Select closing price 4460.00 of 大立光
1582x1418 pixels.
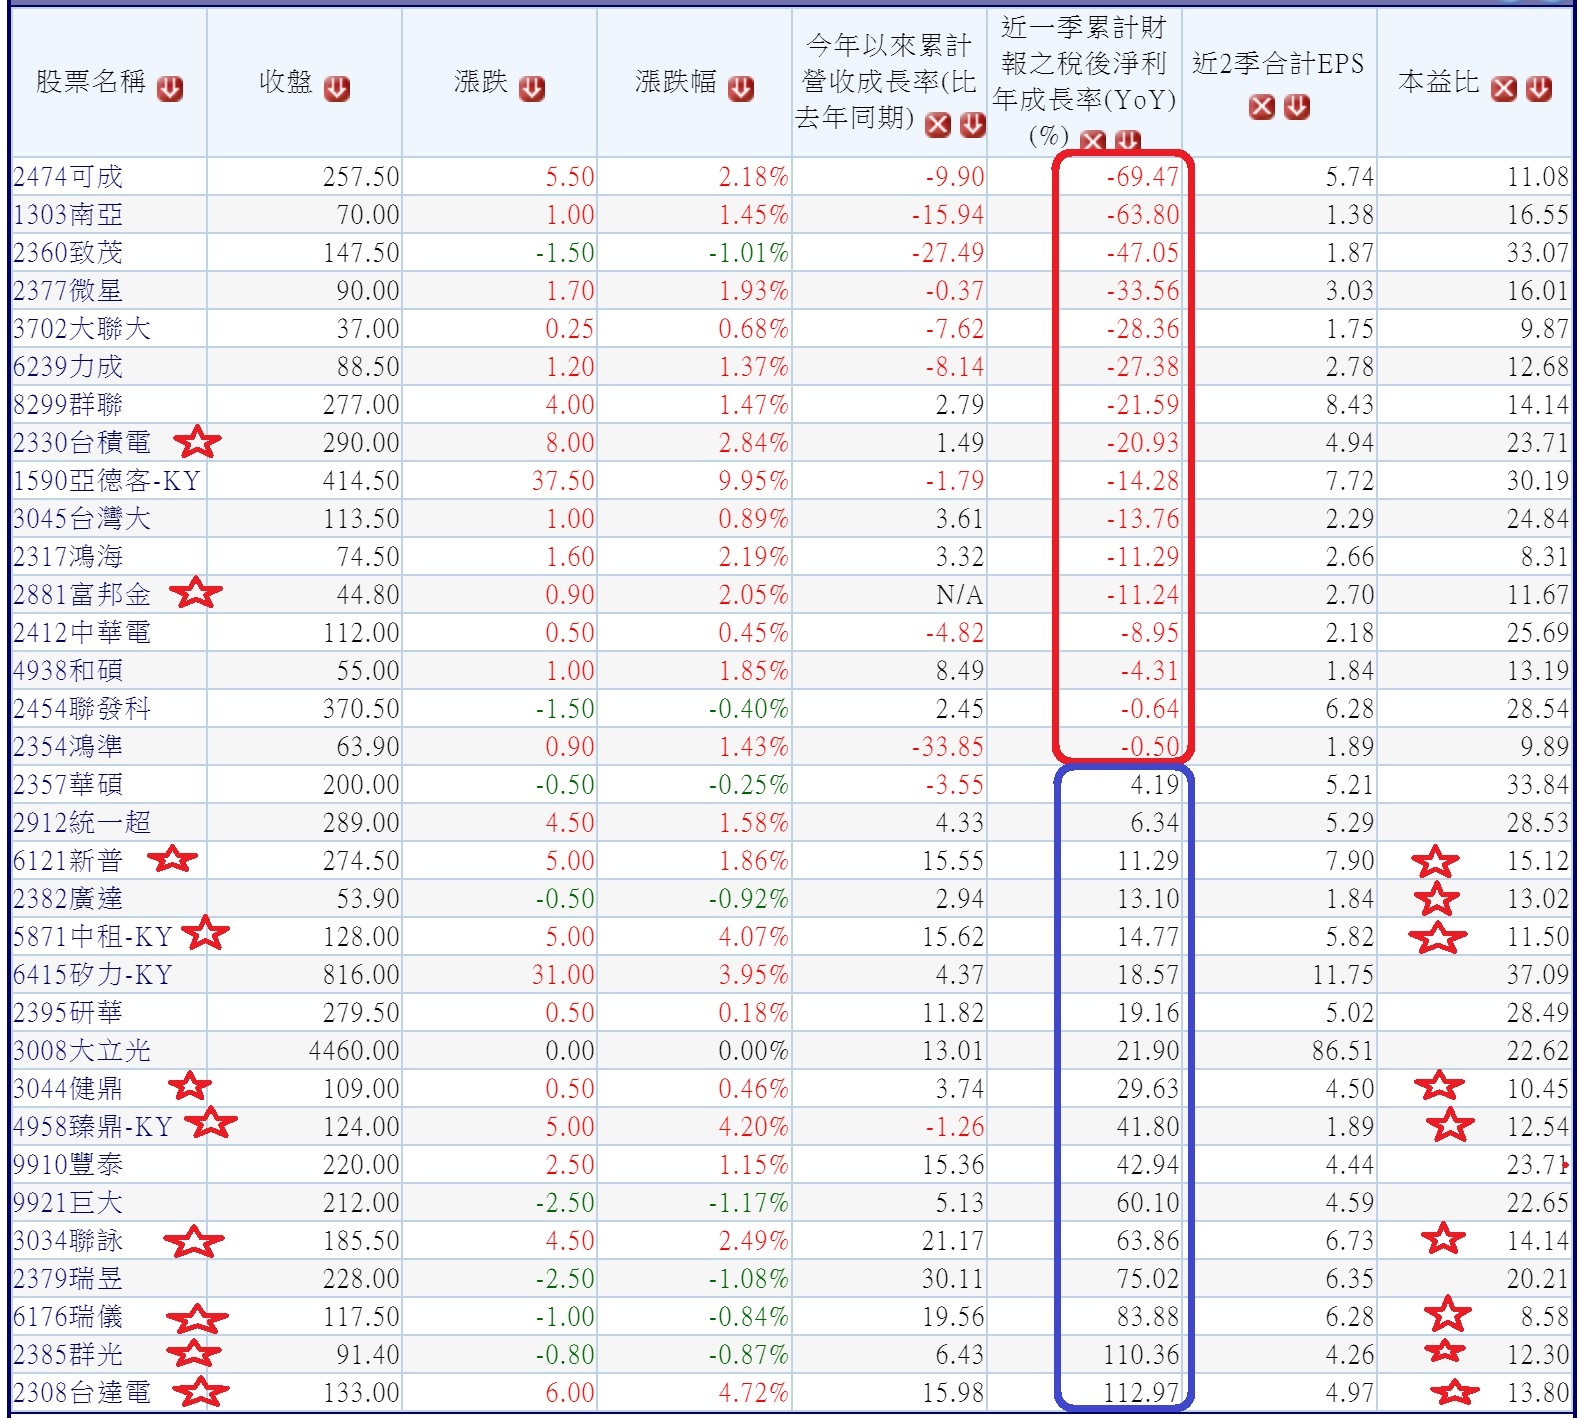pyautogui.click(x=354, y=1051)
